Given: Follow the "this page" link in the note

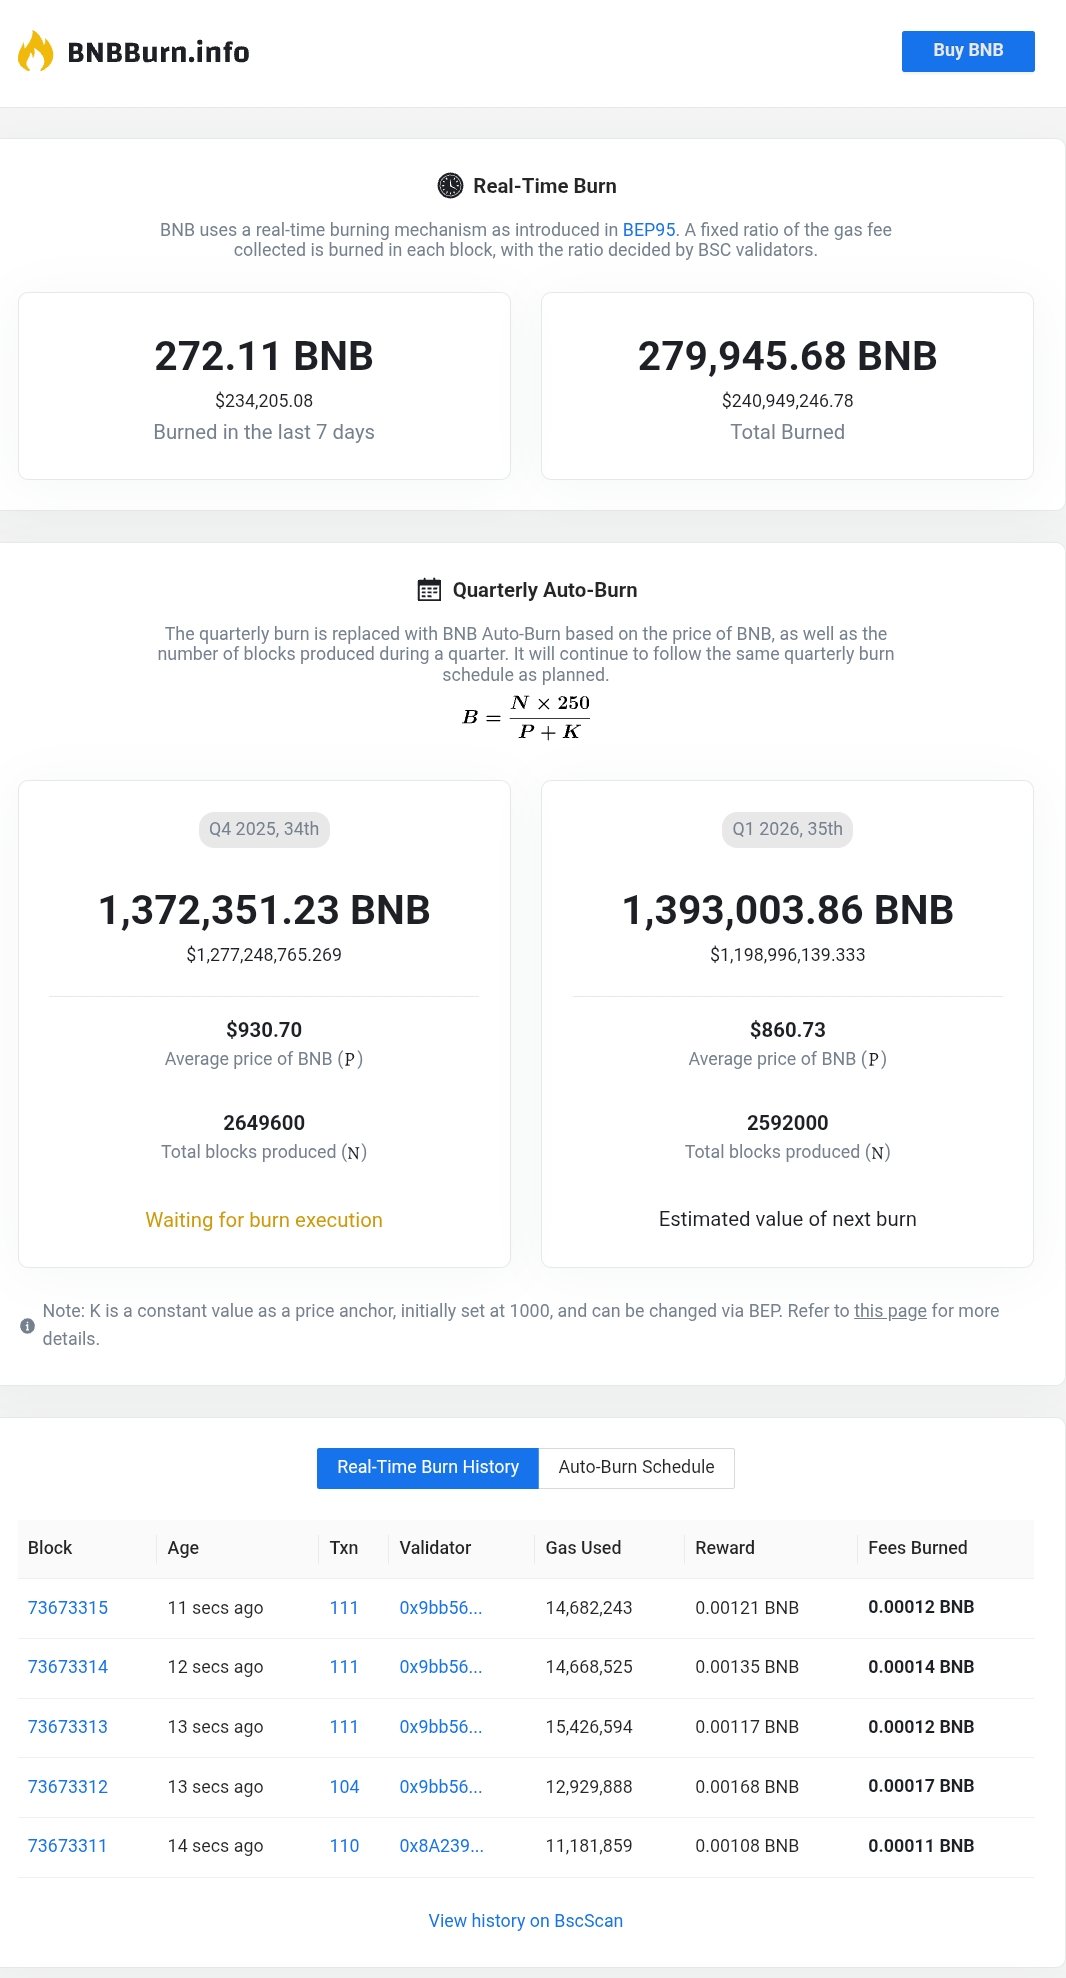Looking at the screenshot, I should [x=890, y=1311].
